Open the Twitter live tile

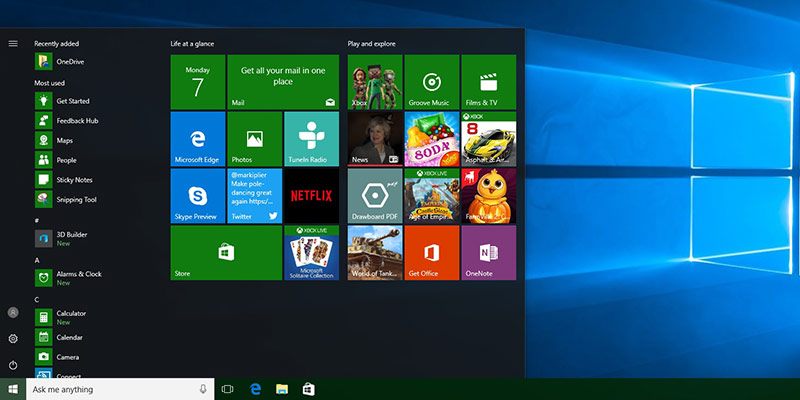[255, 196]
